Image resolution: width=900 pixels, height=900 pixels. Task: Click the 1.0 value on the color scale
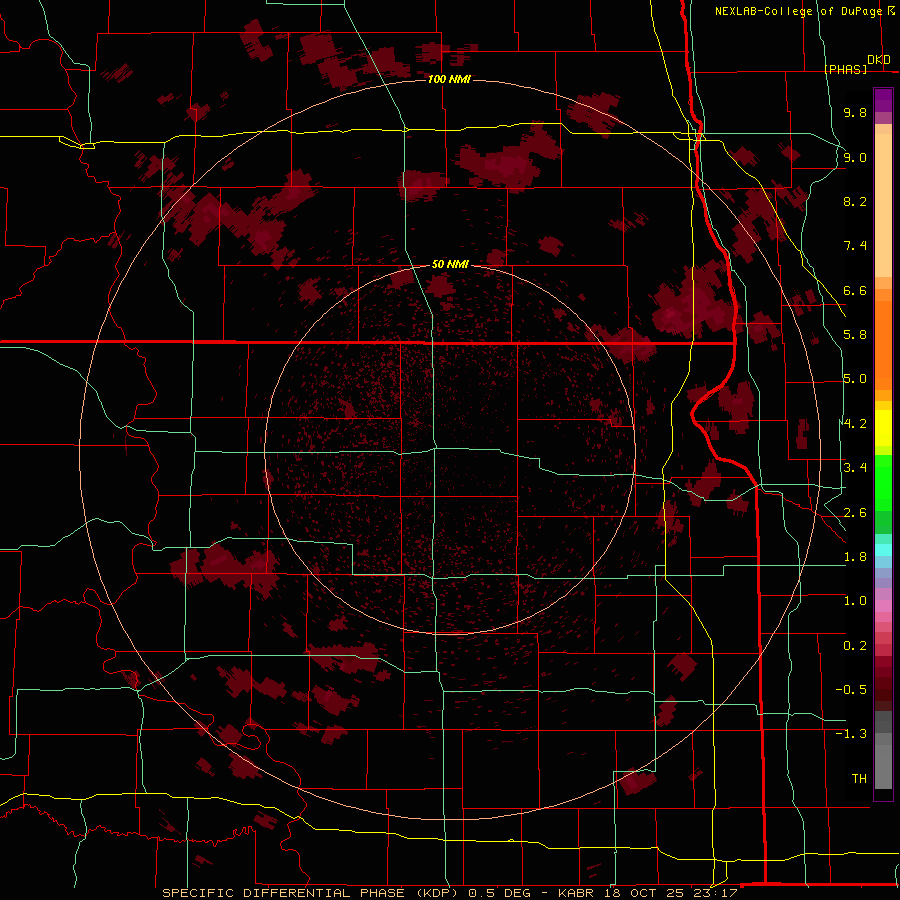tap(855, 601)
